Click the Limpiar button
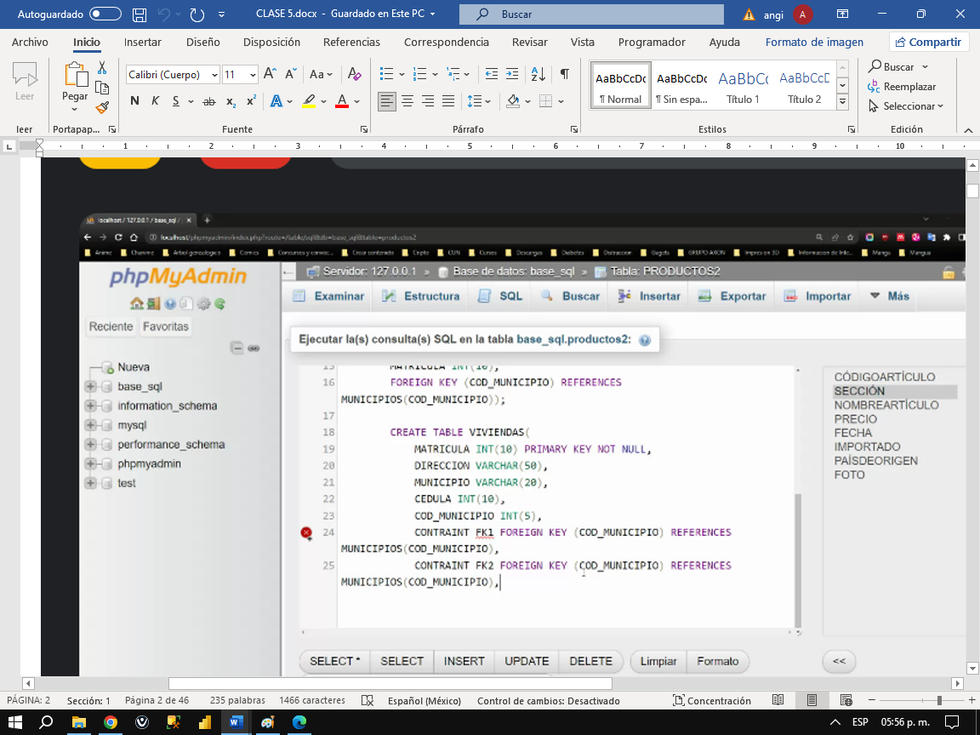The image size is (980, 735). [x=658, y=661]
